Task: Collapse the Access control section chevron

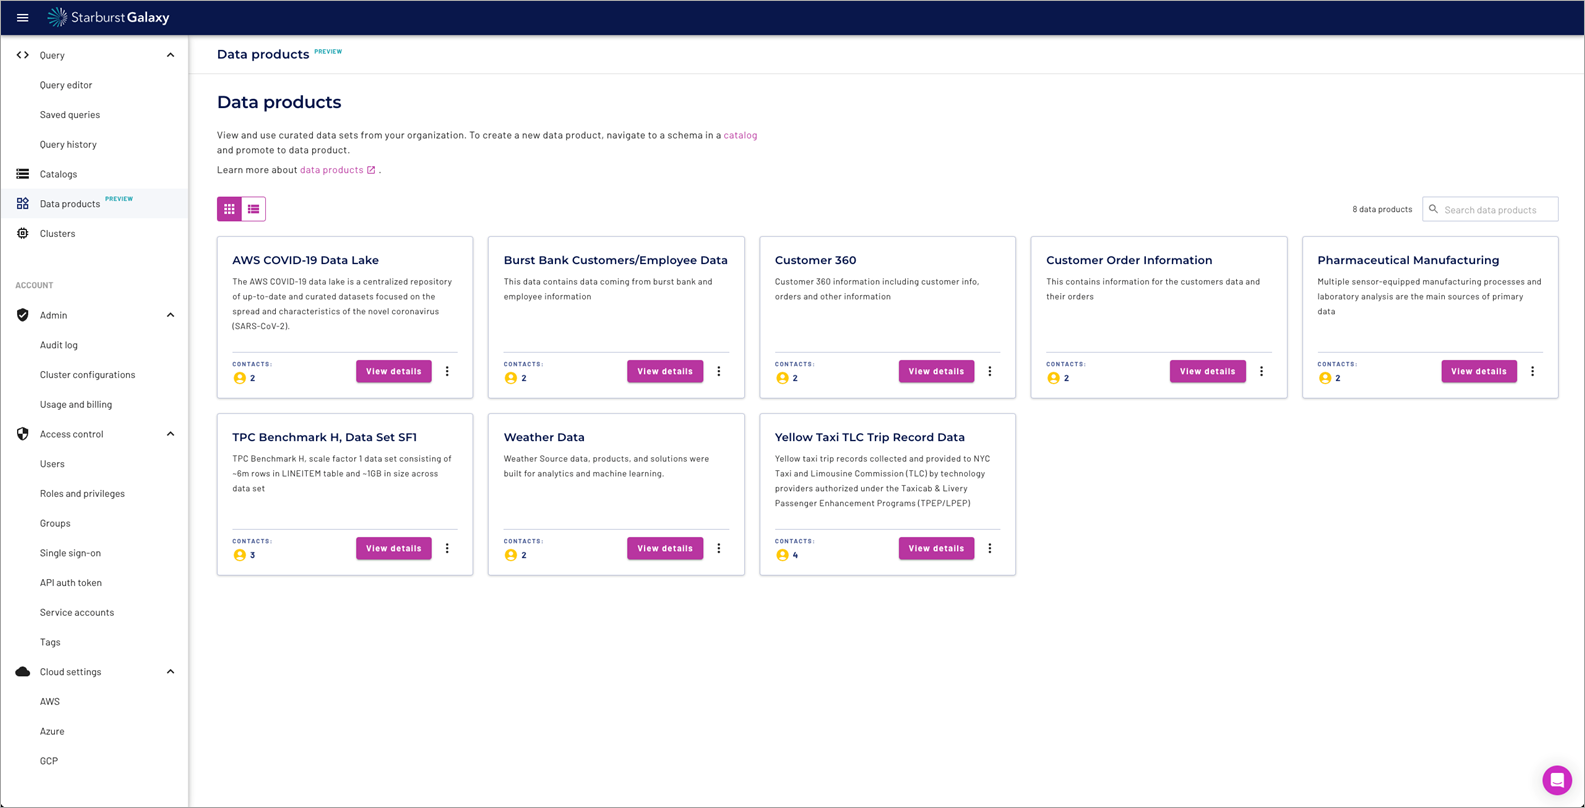Action: [170, 434]
